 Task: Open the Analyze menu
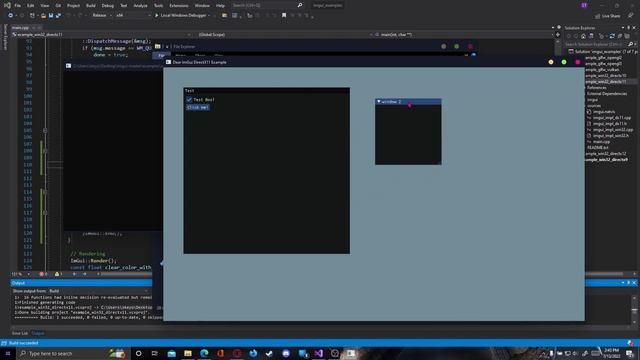(140, 6)
